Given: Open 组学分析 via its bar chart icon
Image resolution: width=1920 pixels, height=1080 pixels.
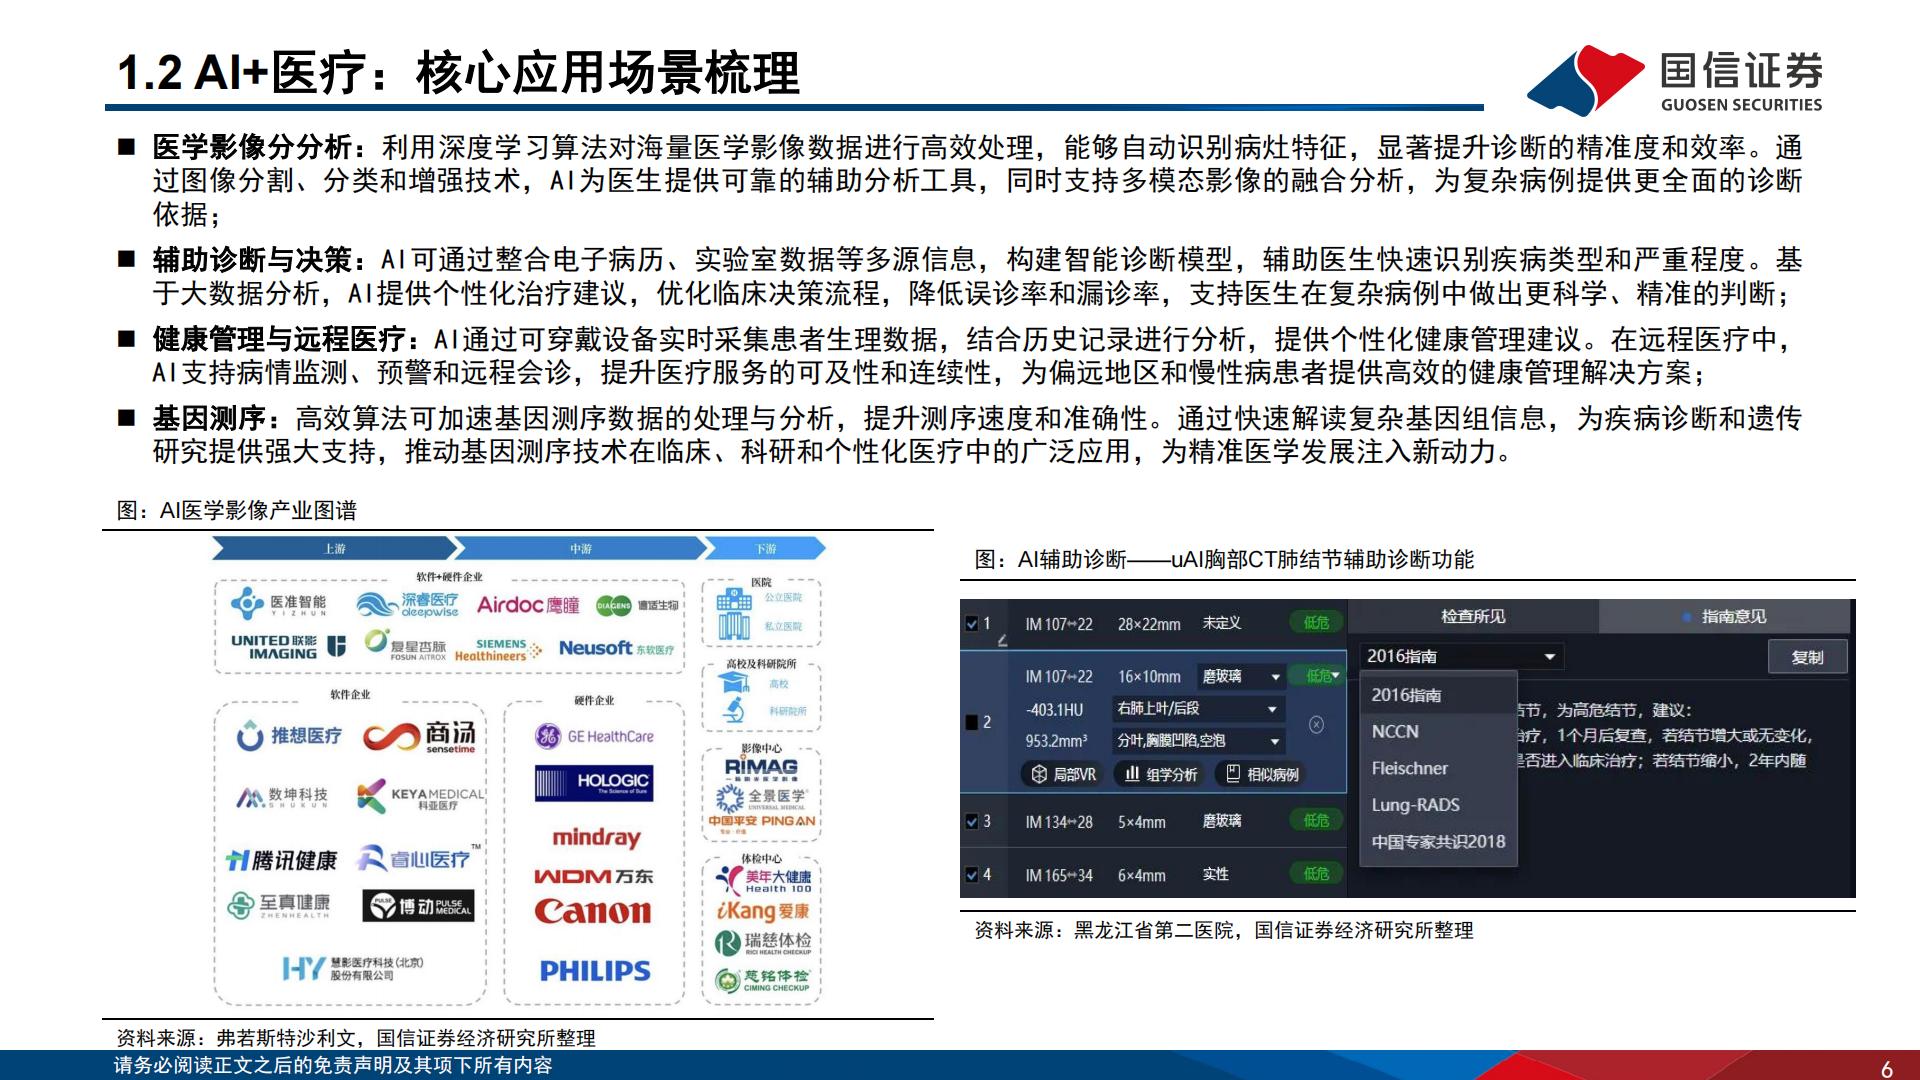Looking at the screenshot, I should tap(1133, 772).
